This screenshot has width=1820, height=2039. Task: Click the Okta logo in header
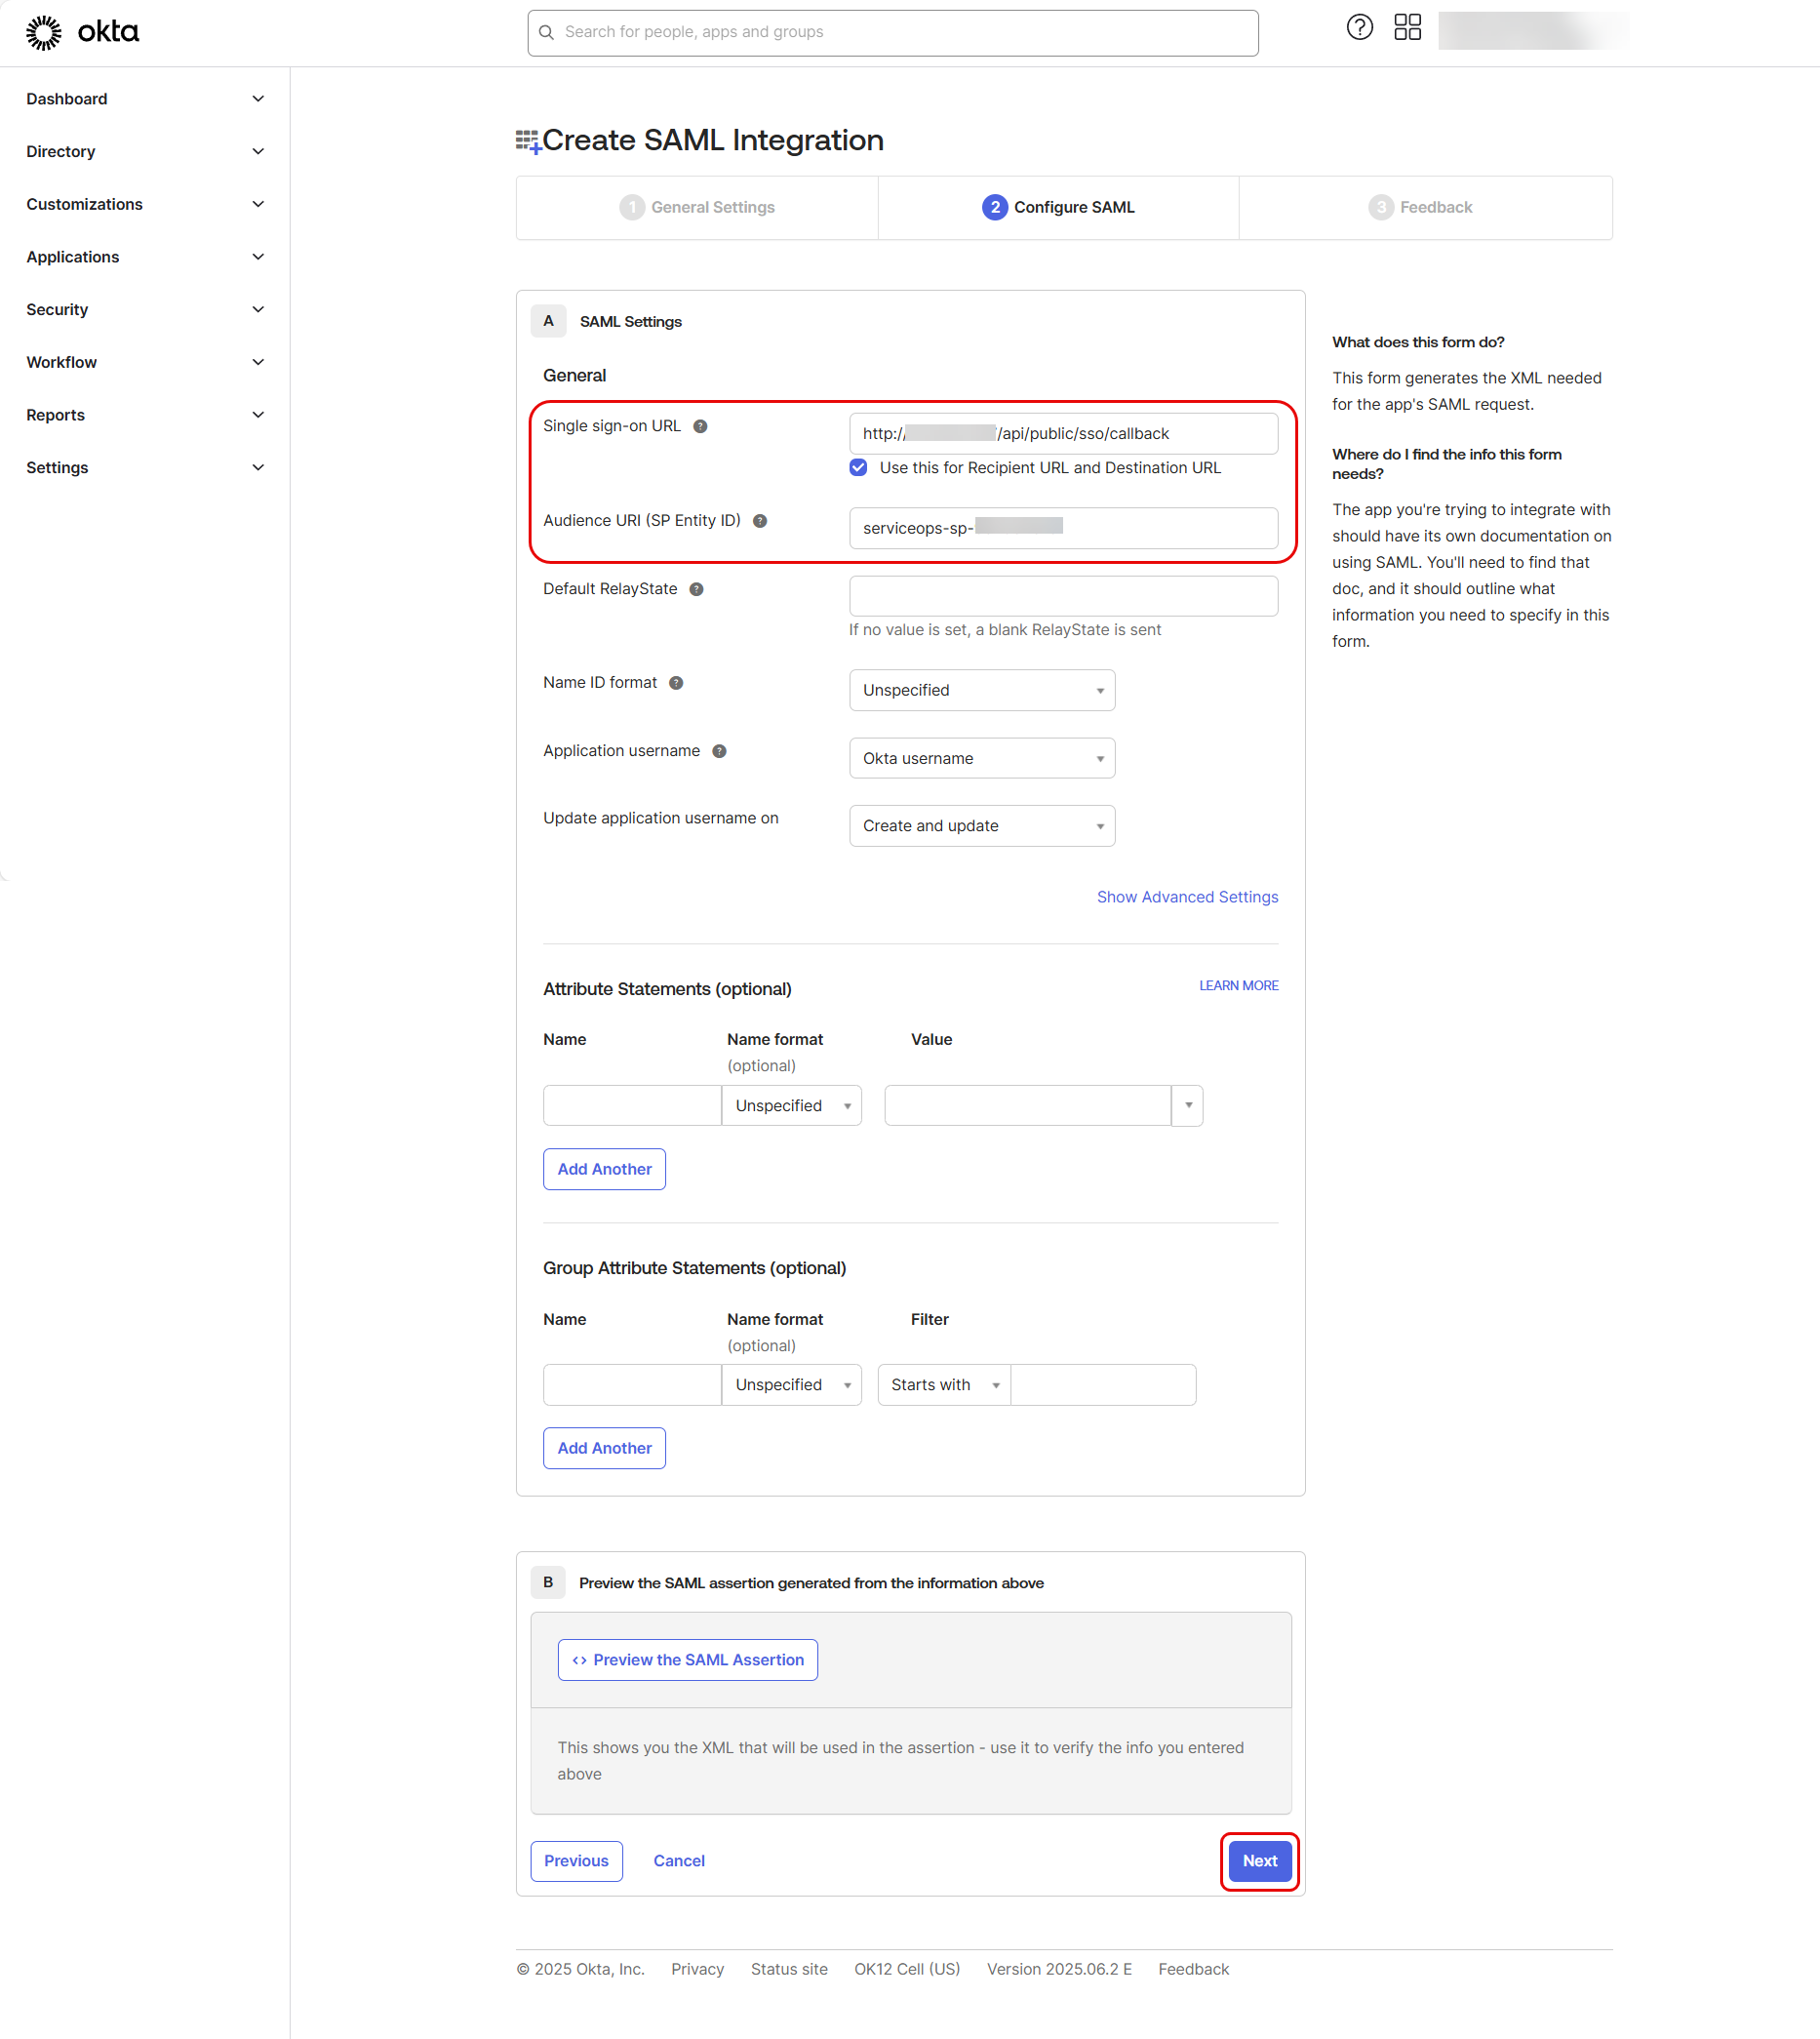(x=82, y=32)
